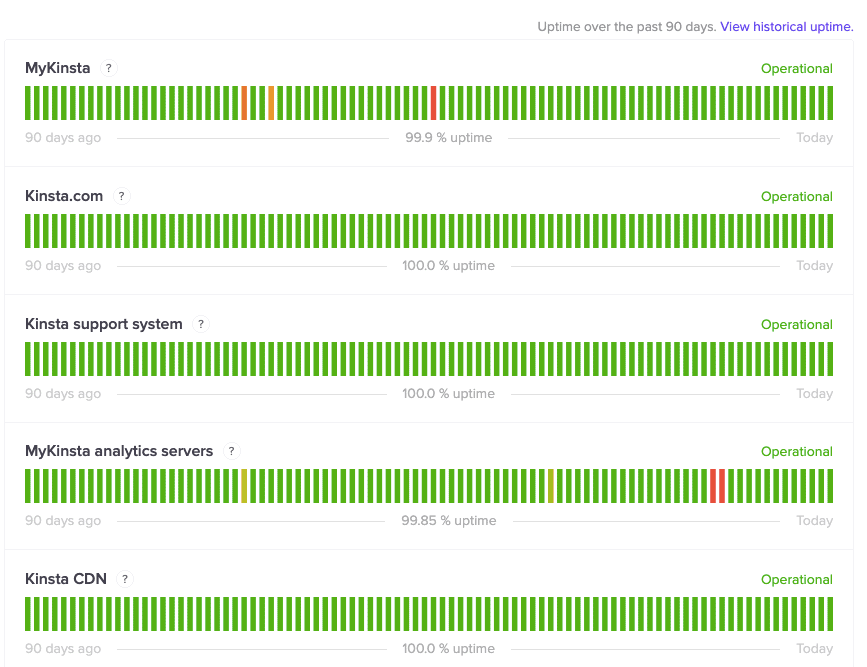Image resolution: width=867 pixels, height=667 pixels.
Task: Select the second yellow bar in analytics servers row
Action: [x=551, y=486]
